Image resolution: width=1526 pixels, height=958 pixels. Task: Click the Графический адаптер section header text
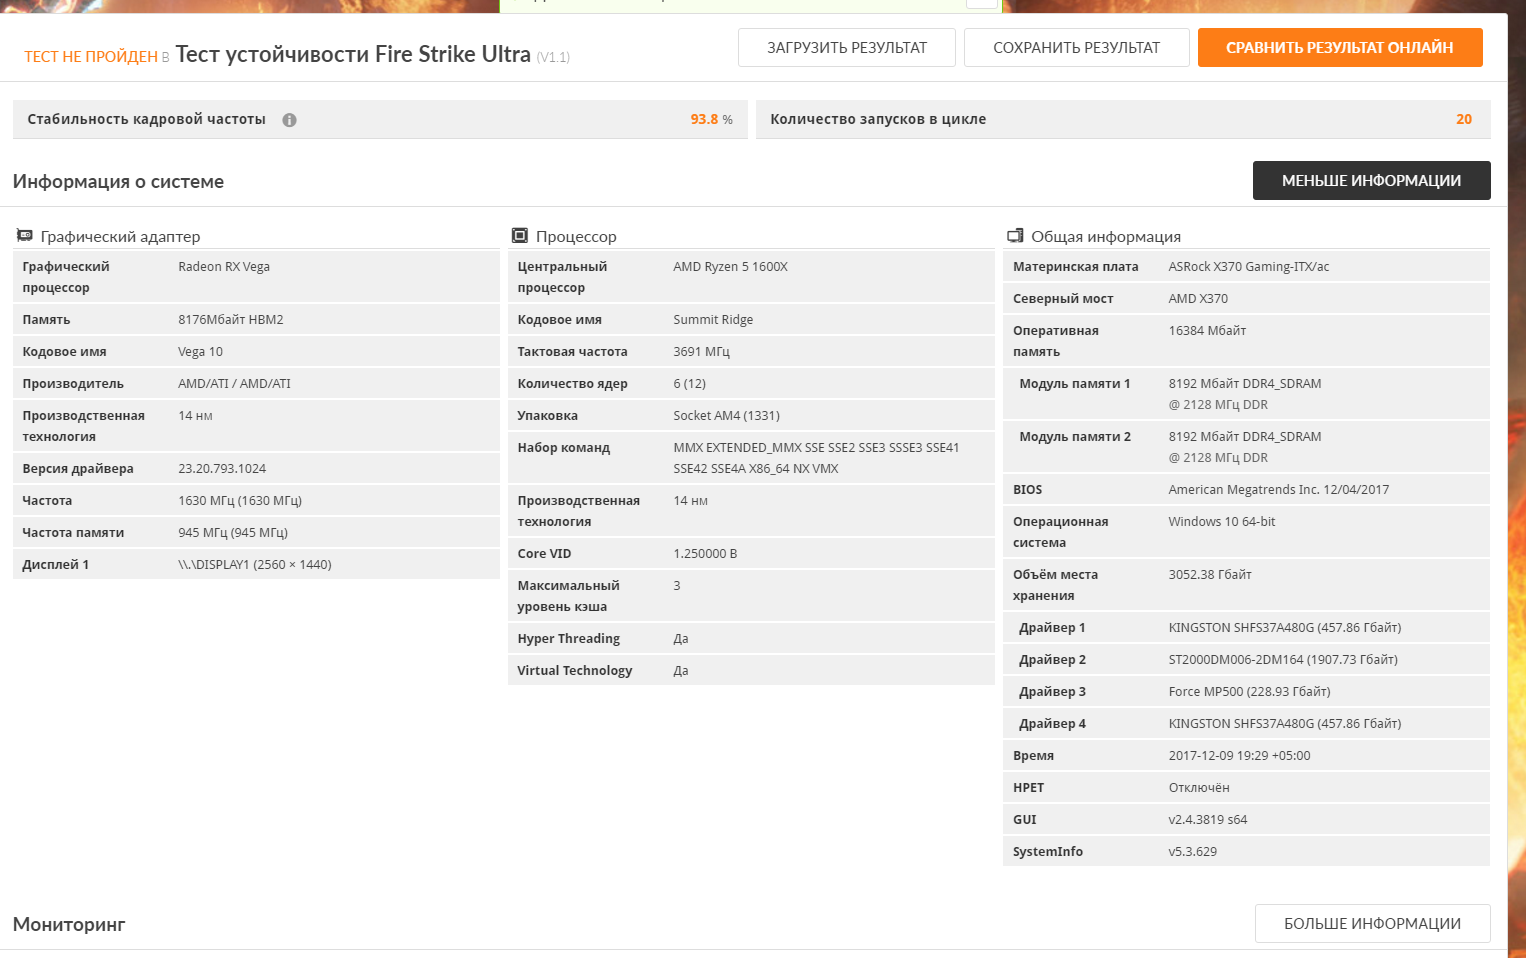[120, 237]
